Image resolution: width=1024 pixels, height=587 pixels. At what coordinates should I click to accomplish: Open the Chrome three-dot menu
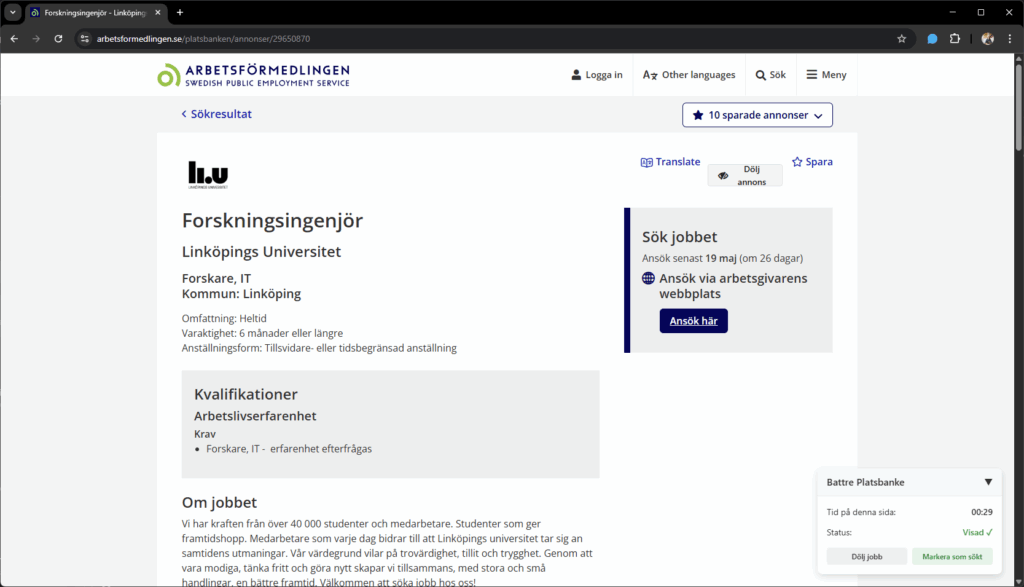tap(1010, 39)
